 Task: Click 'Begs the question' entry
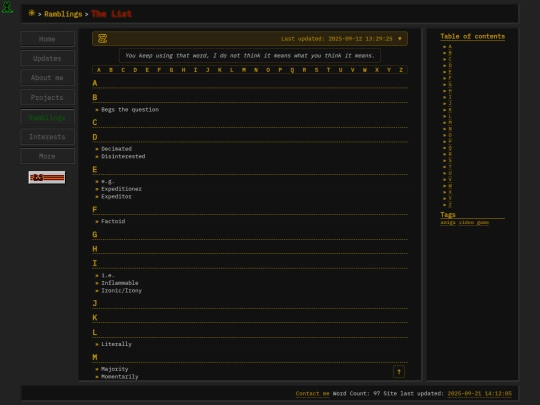point(130,110)
